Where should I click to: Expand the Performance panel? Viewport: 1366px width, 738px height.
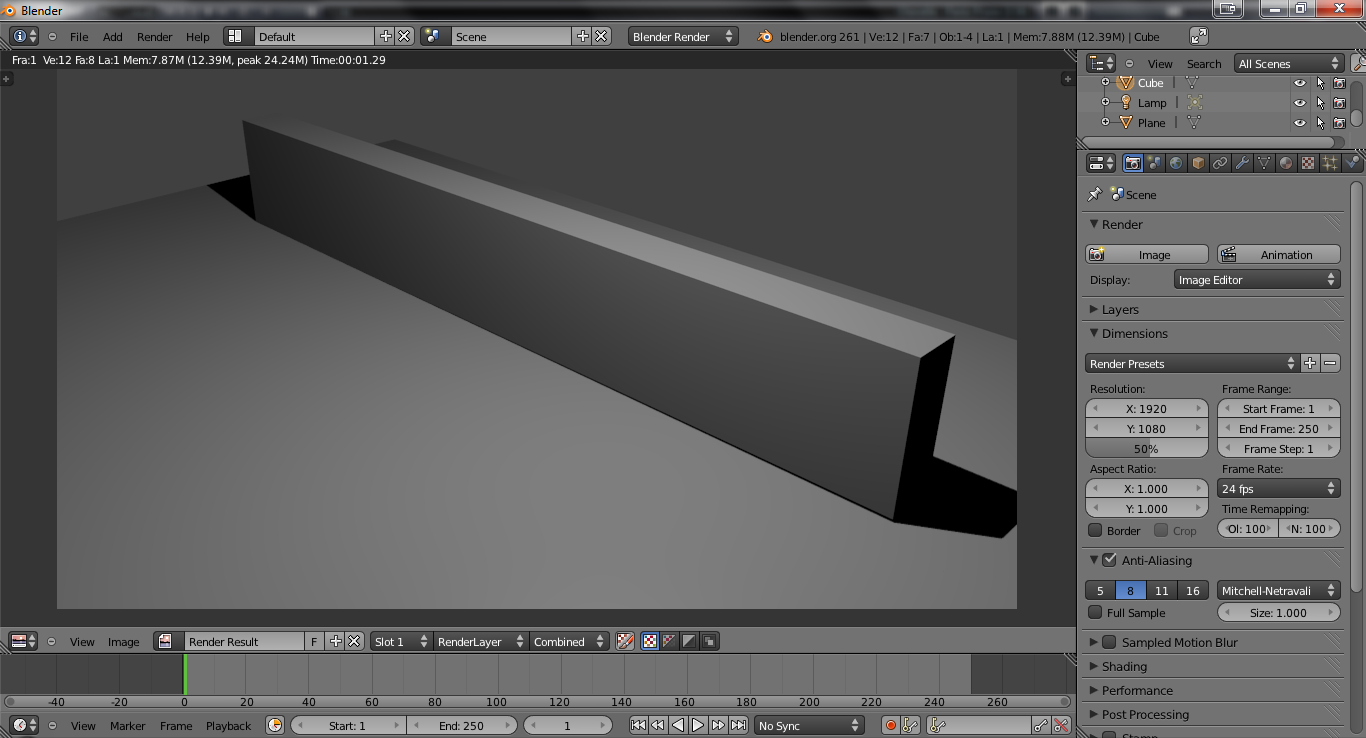1094,690
